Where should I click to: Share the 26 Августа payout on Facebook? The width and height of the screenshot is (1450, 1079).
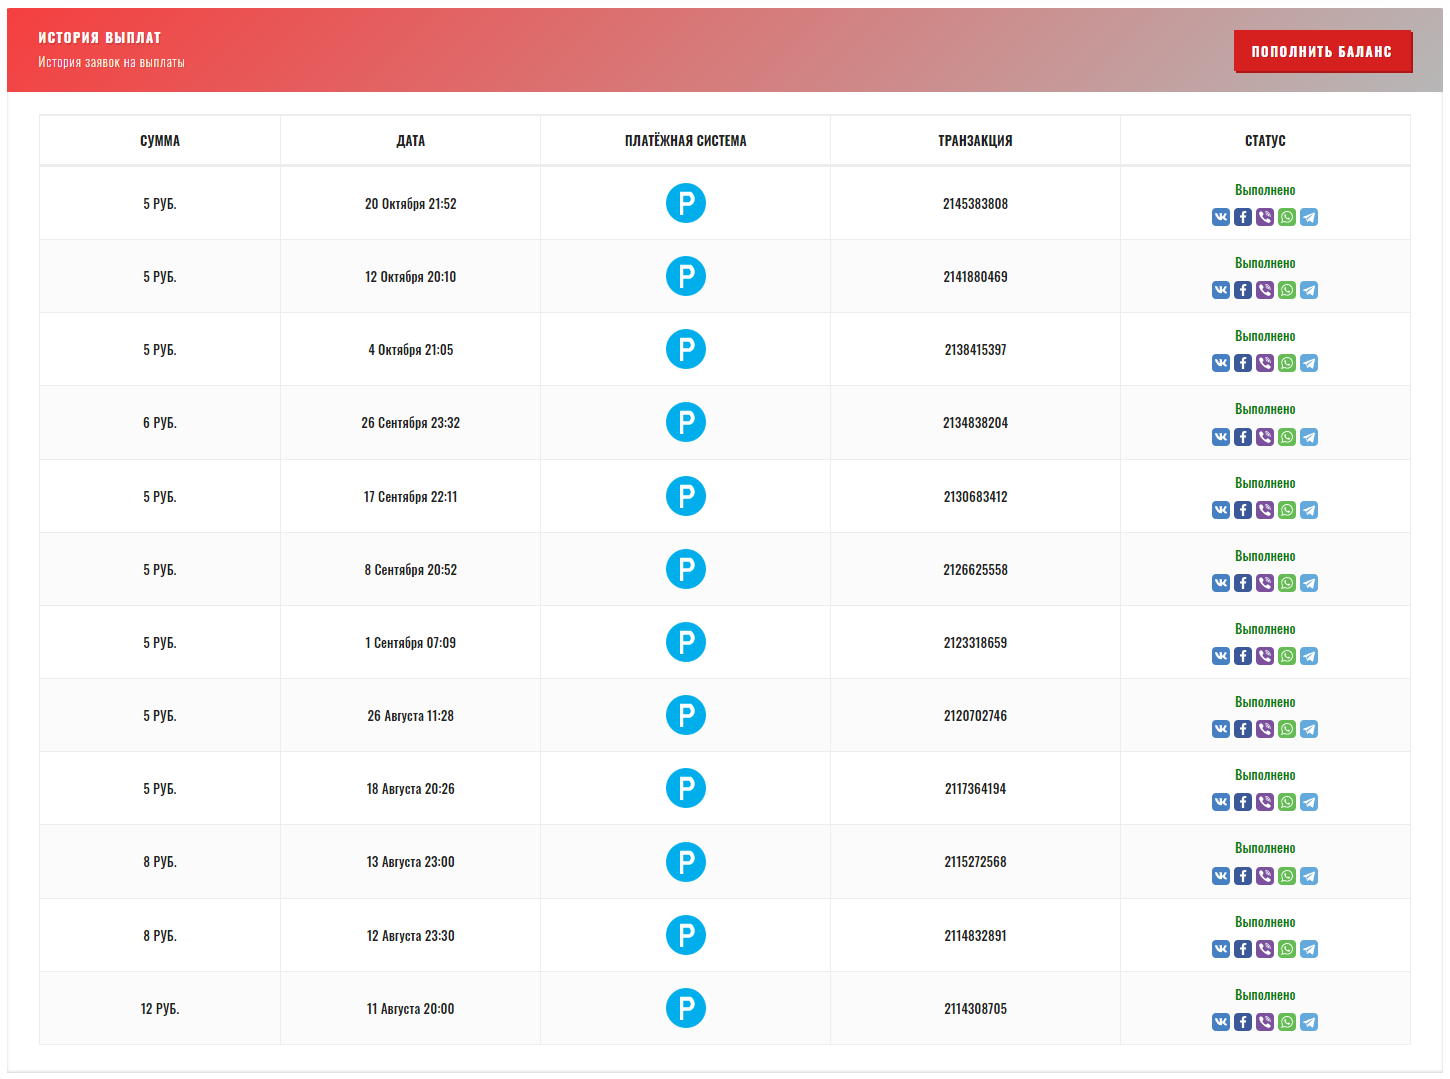click(1243, 729)
